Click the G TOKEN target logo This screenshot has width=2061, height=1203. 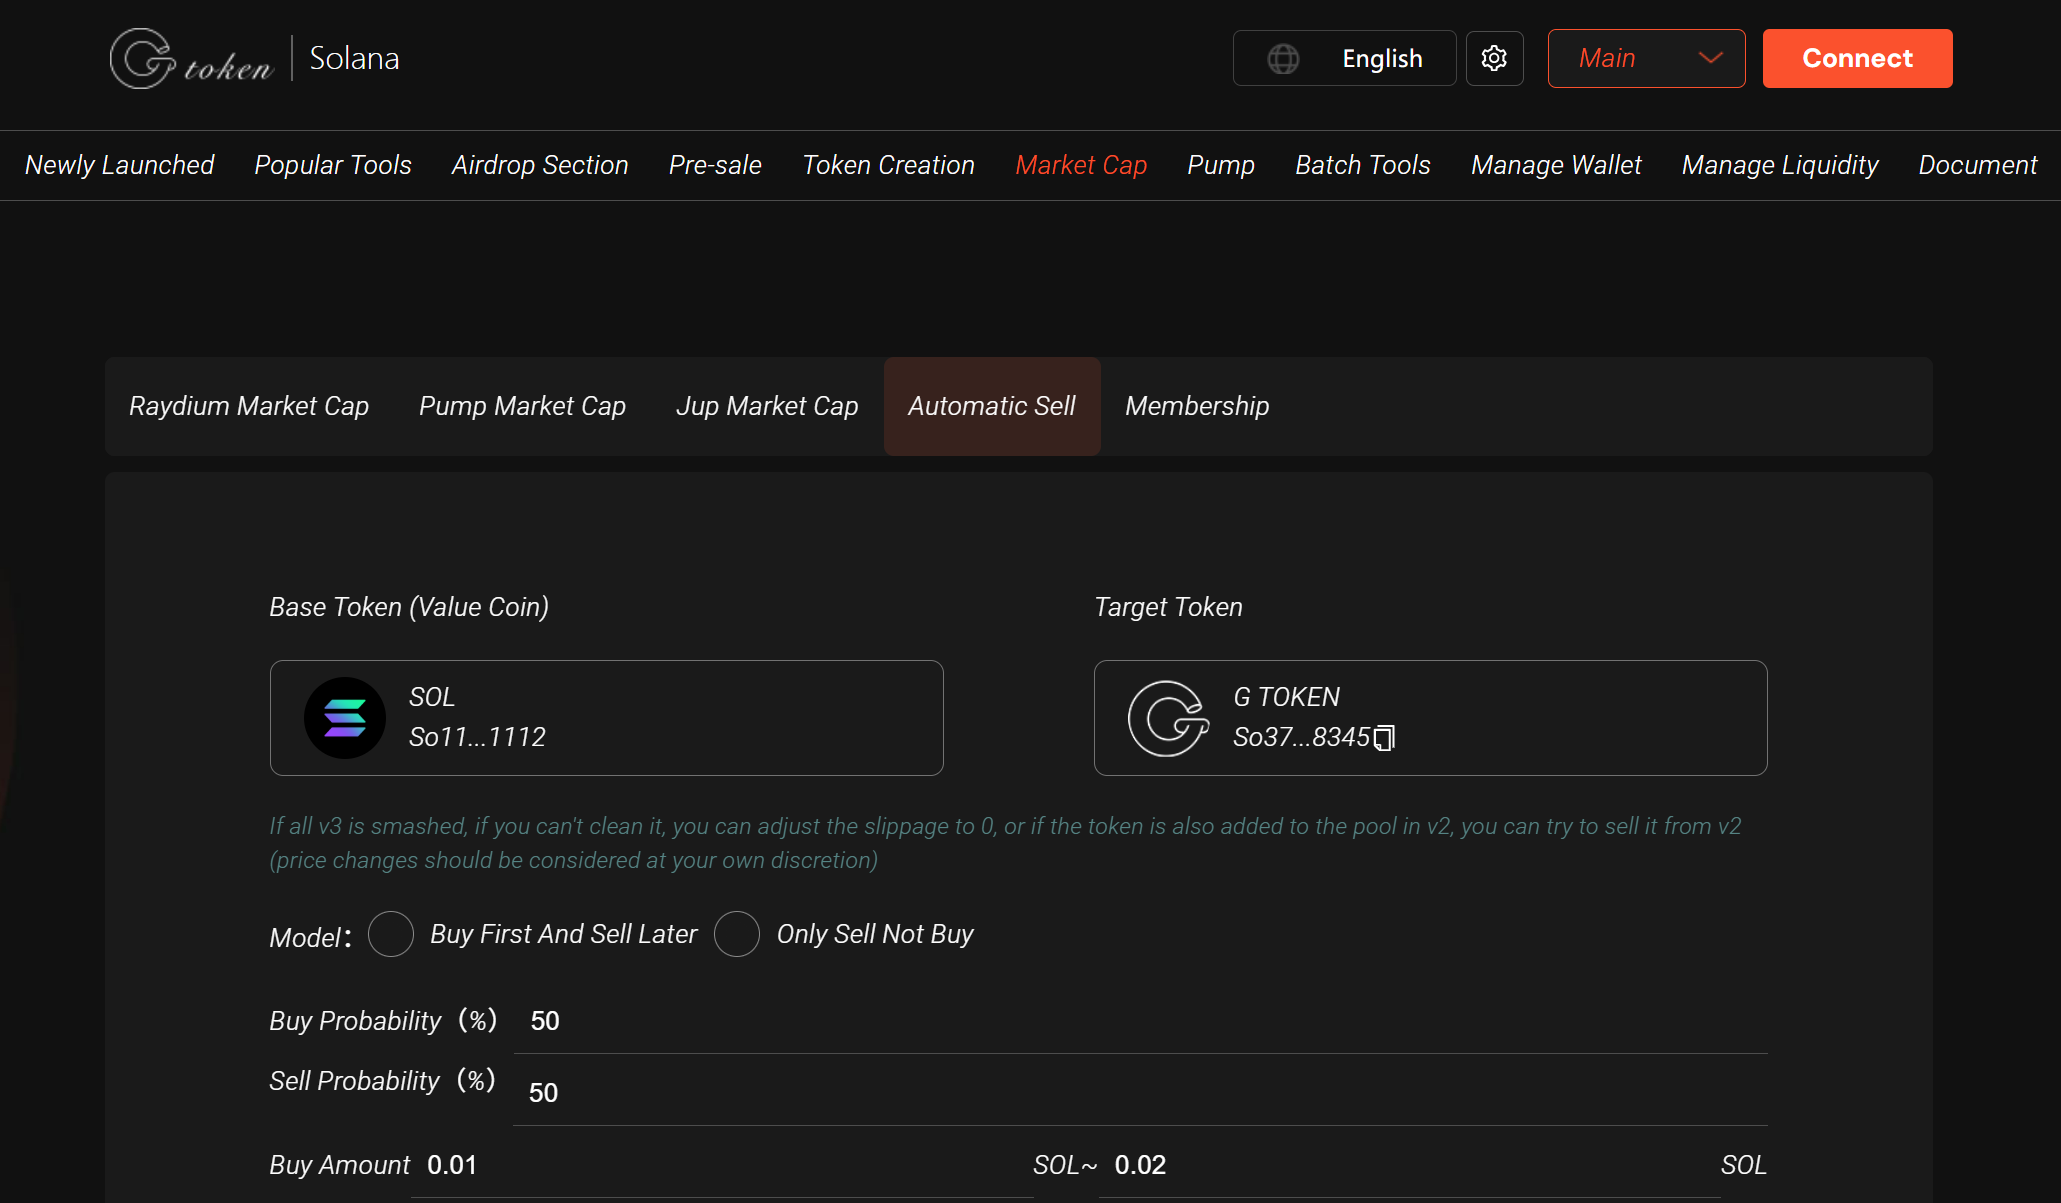click(1168, 718)
